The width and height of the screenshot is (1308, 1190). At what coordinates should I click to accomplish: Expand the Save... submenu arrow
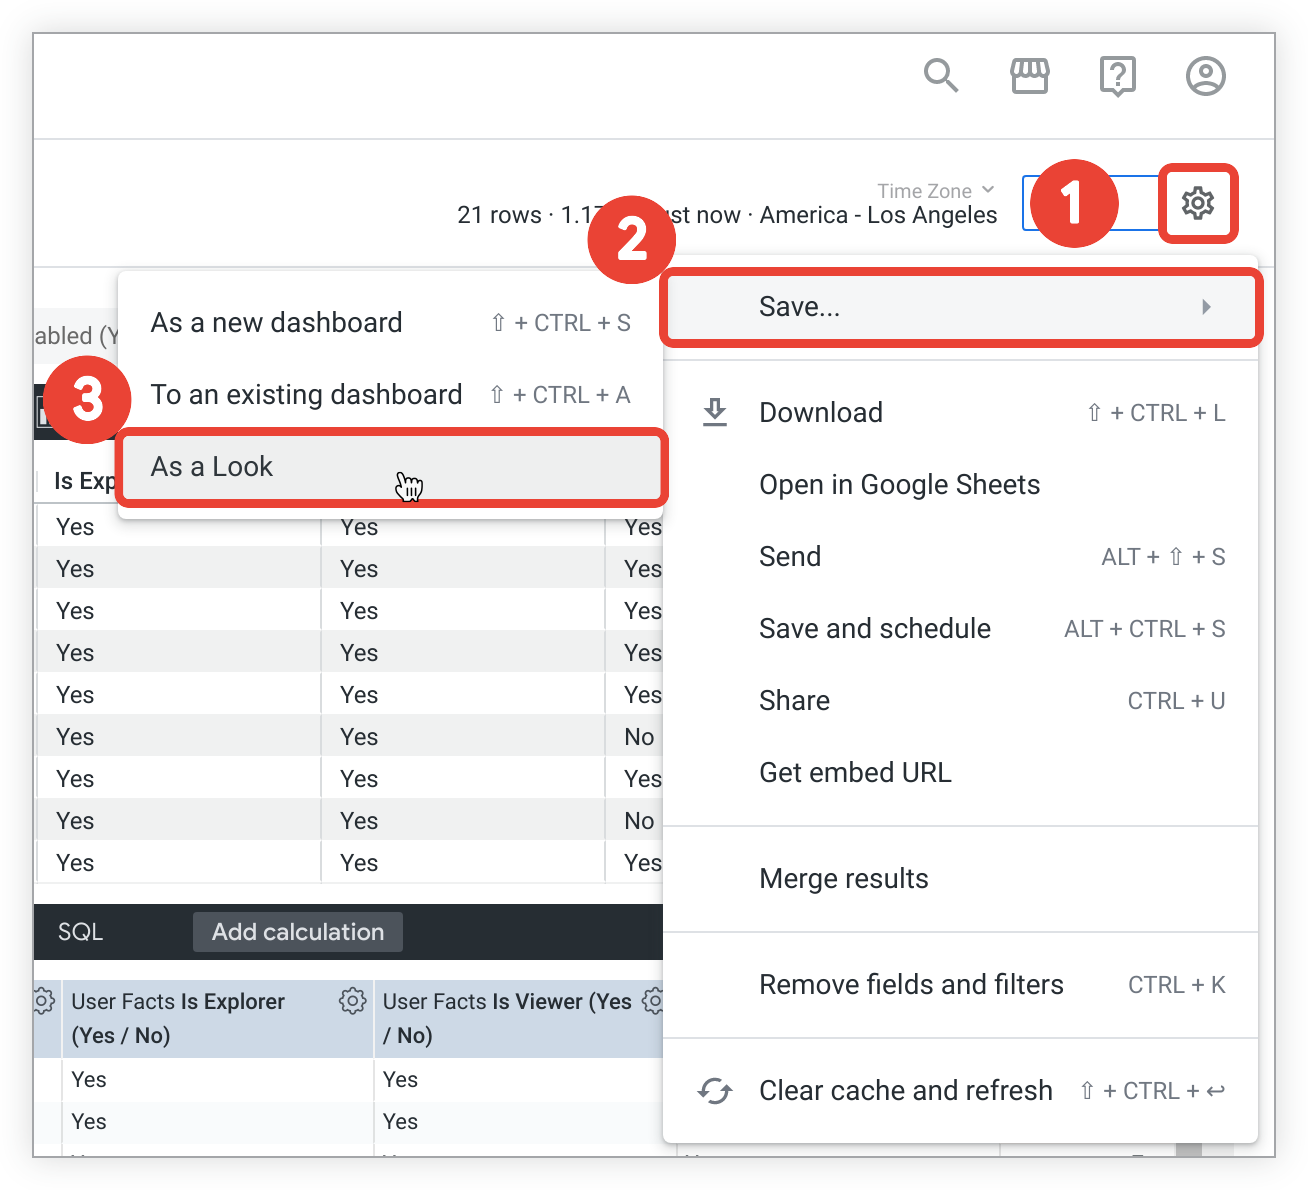1206,307
